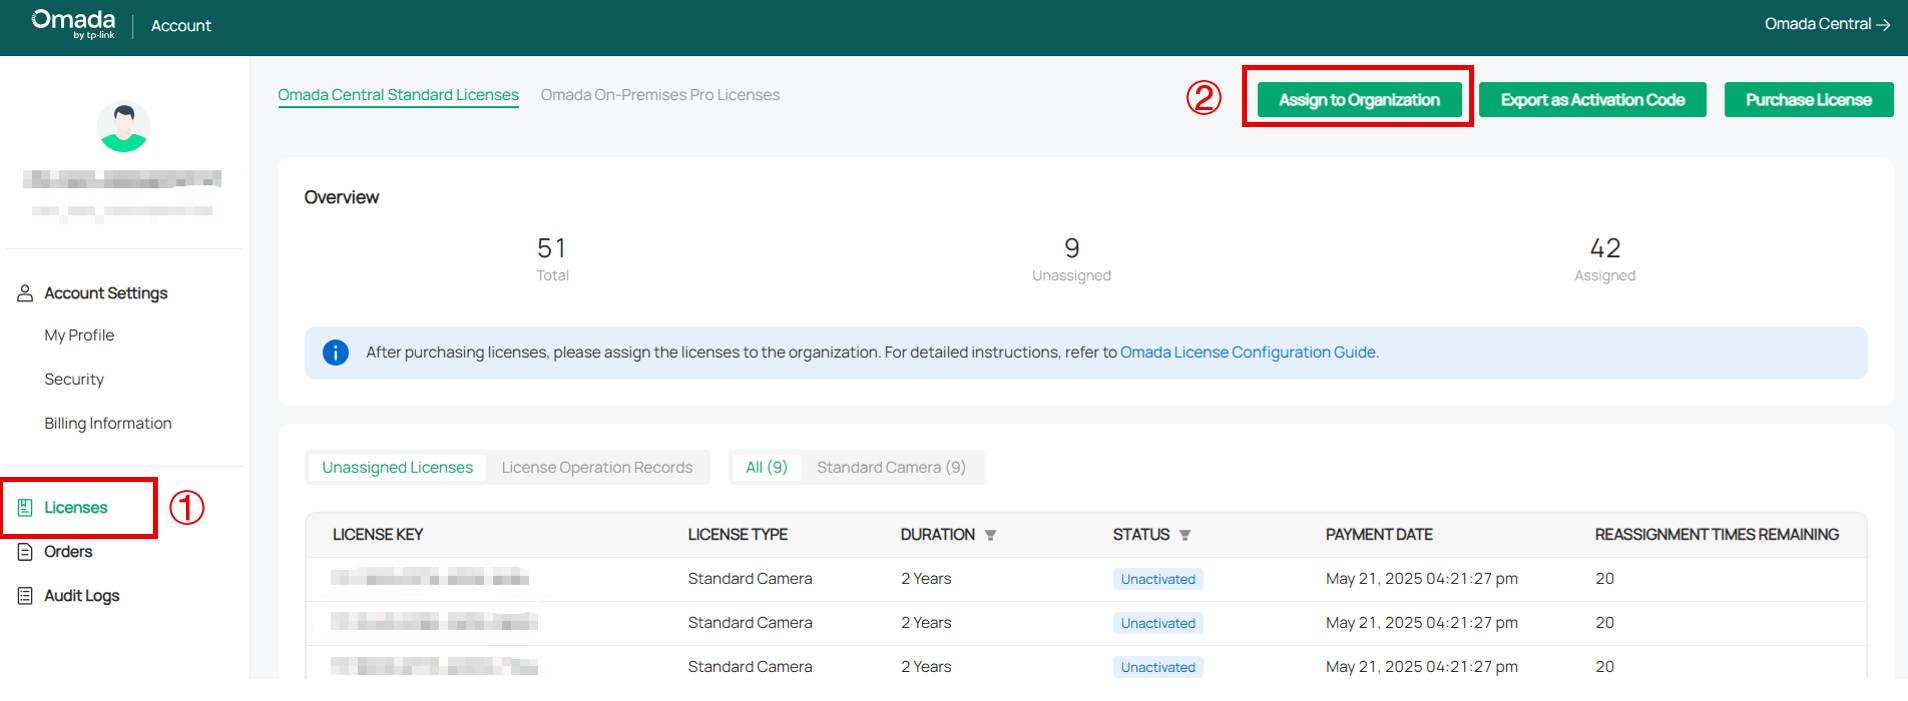Open the Omada License Configuration Guide link

click(x=1248, y=352)
